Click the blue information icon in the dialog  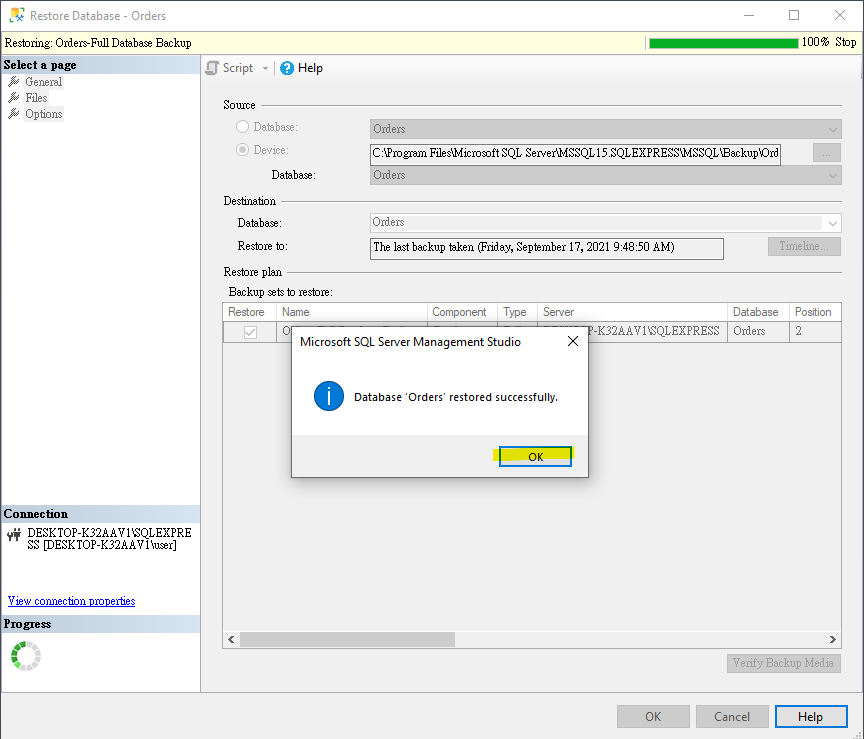click(330, 396)
